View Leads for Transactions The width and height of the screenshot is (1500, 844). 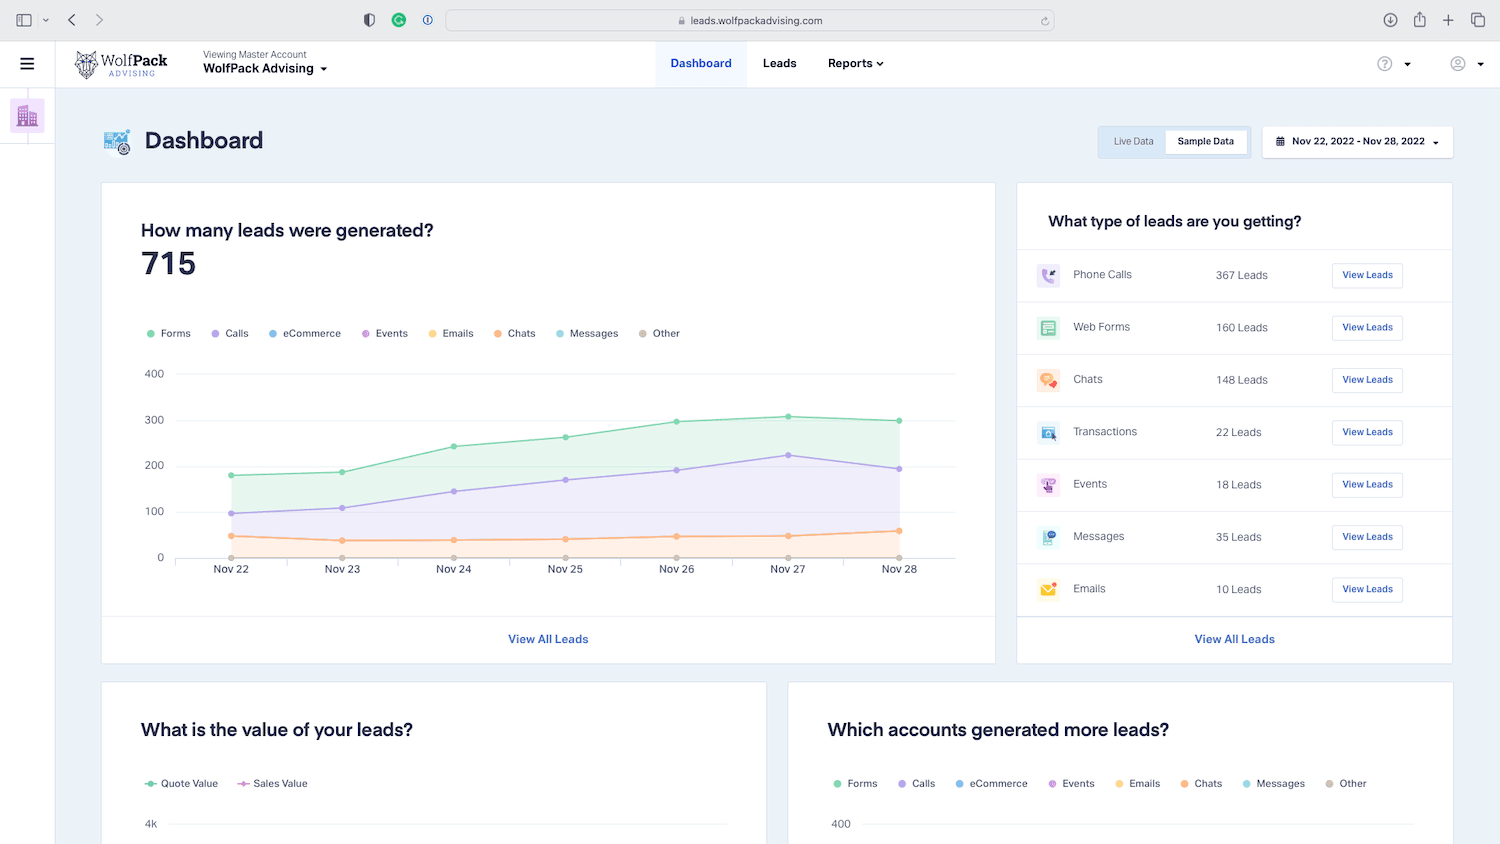click(x=1367, y=433)
